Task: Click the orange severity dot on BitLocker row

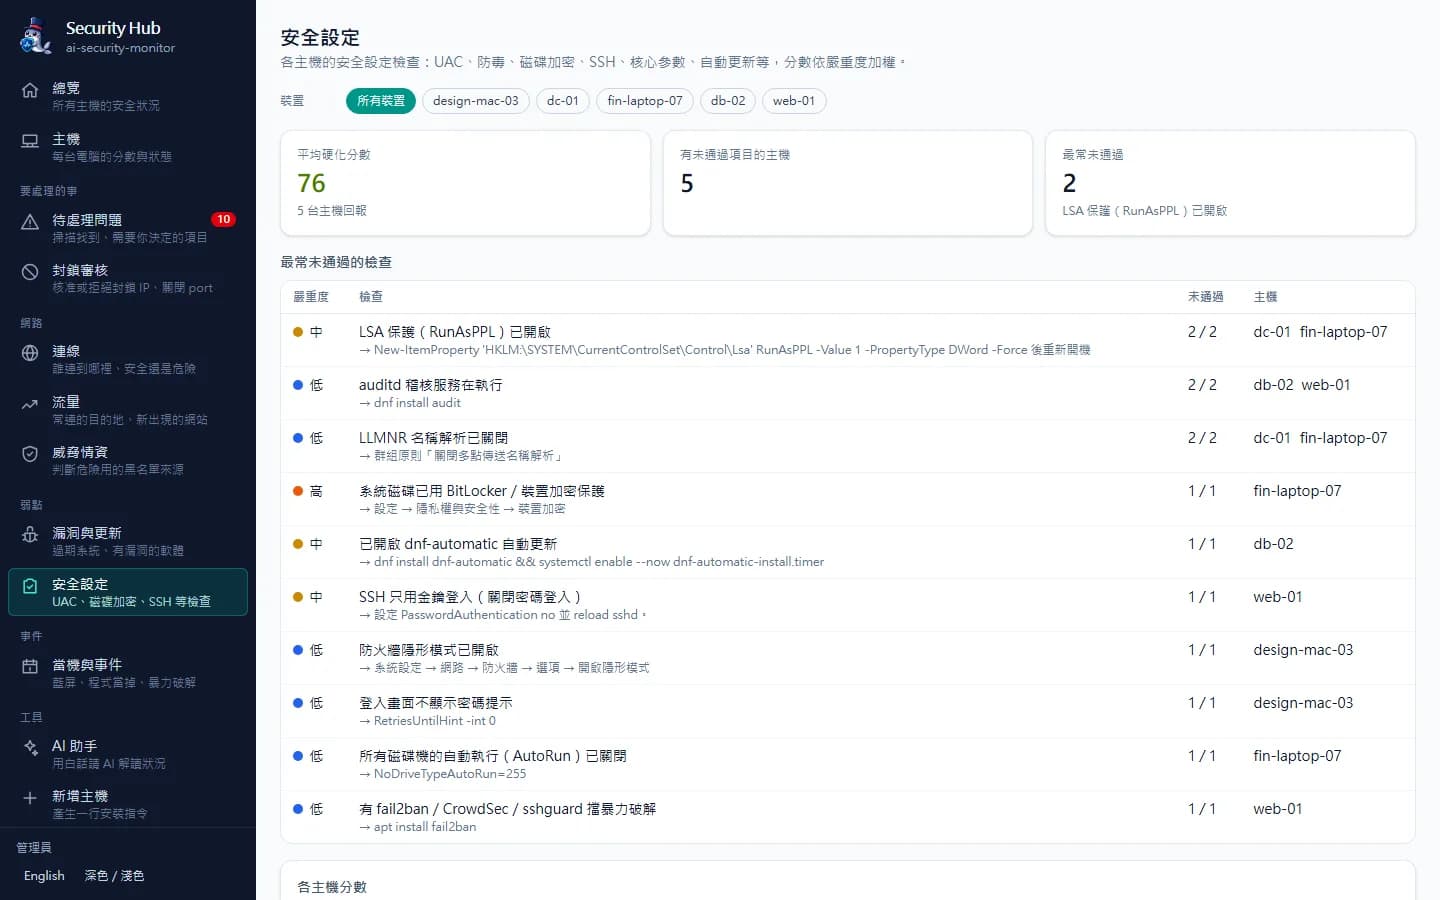Action: coord(298,491)
